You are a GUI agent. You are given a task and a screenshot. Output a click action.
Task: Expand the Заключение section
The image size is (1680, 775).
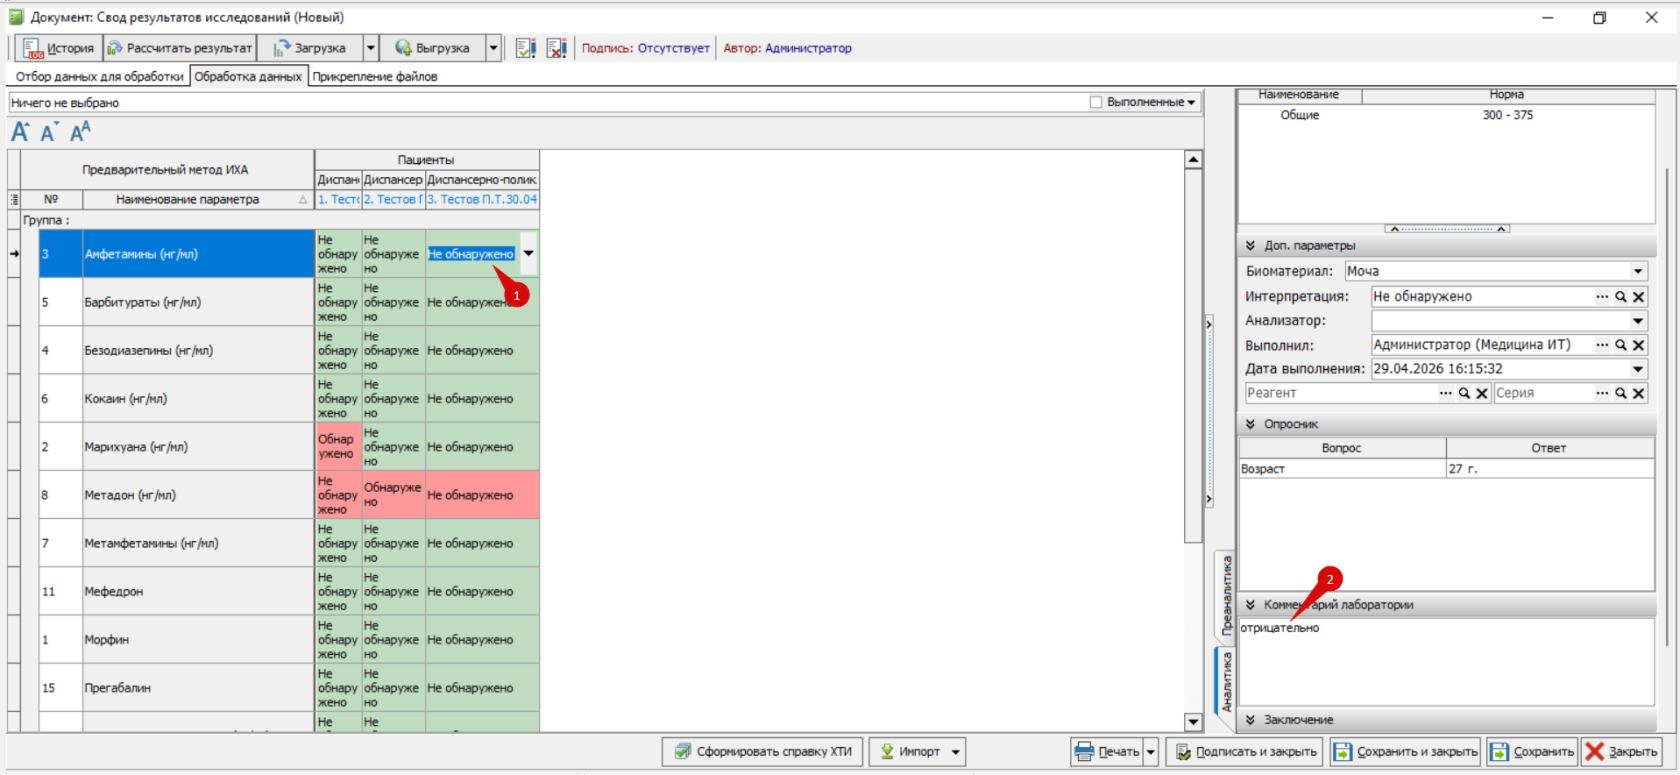[1250, 720]
